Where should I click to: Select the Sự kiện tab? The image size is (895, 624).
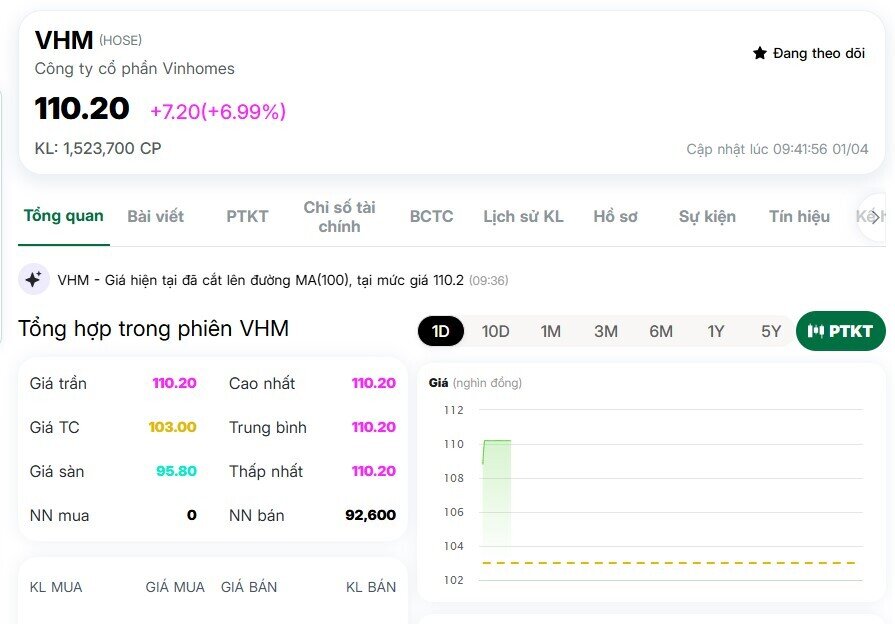click(x=706, y=216)
